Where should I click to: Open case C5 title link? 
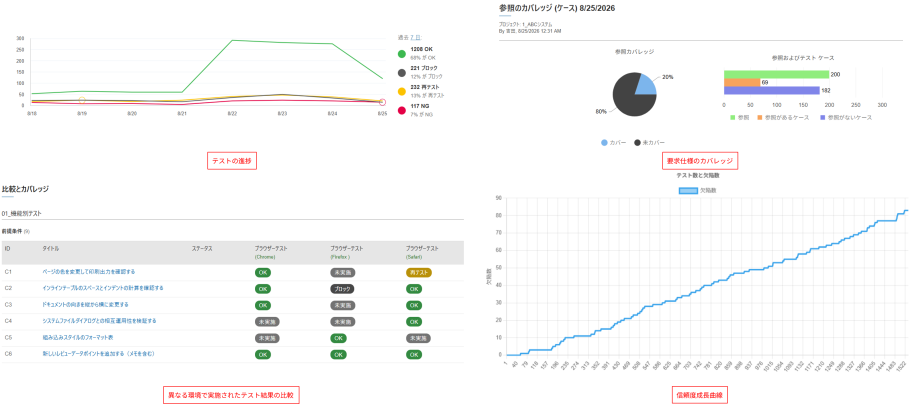coord(78,338)
